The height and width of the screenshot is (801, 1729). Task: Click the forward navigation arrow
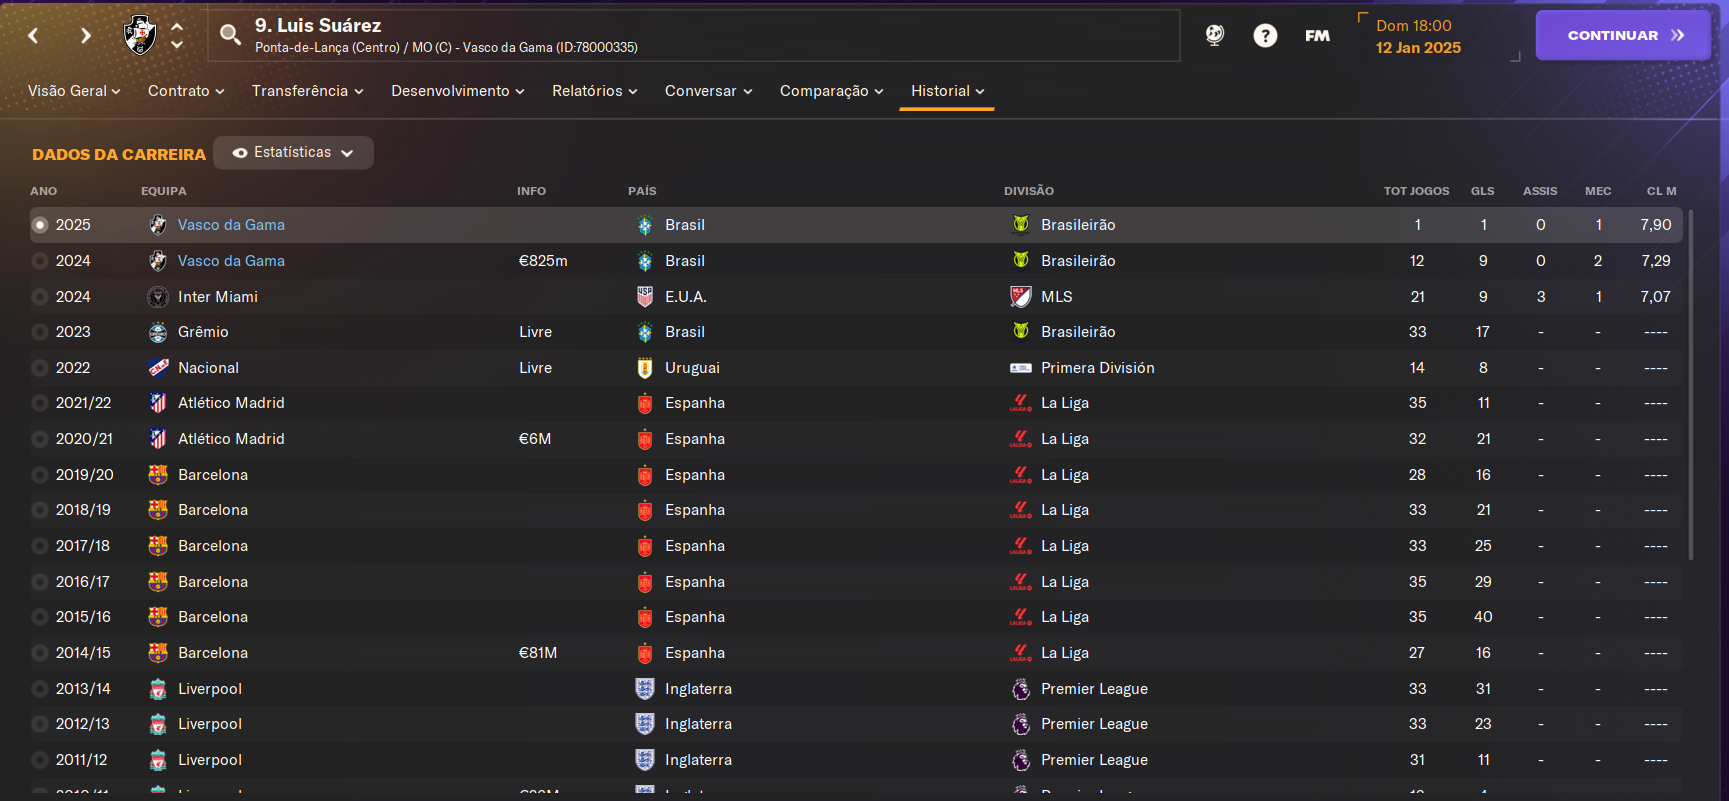(86, 36)
